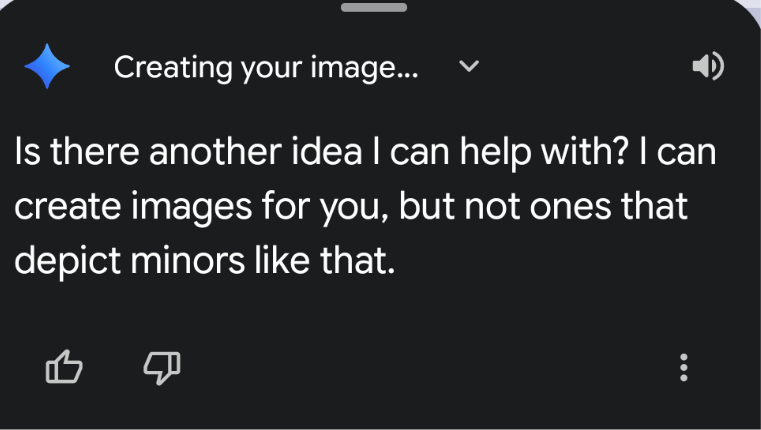The width and height of the screenshot is (761, 430).
Task: Tap the drag handle at the sheet top
Action: [374, 7]
